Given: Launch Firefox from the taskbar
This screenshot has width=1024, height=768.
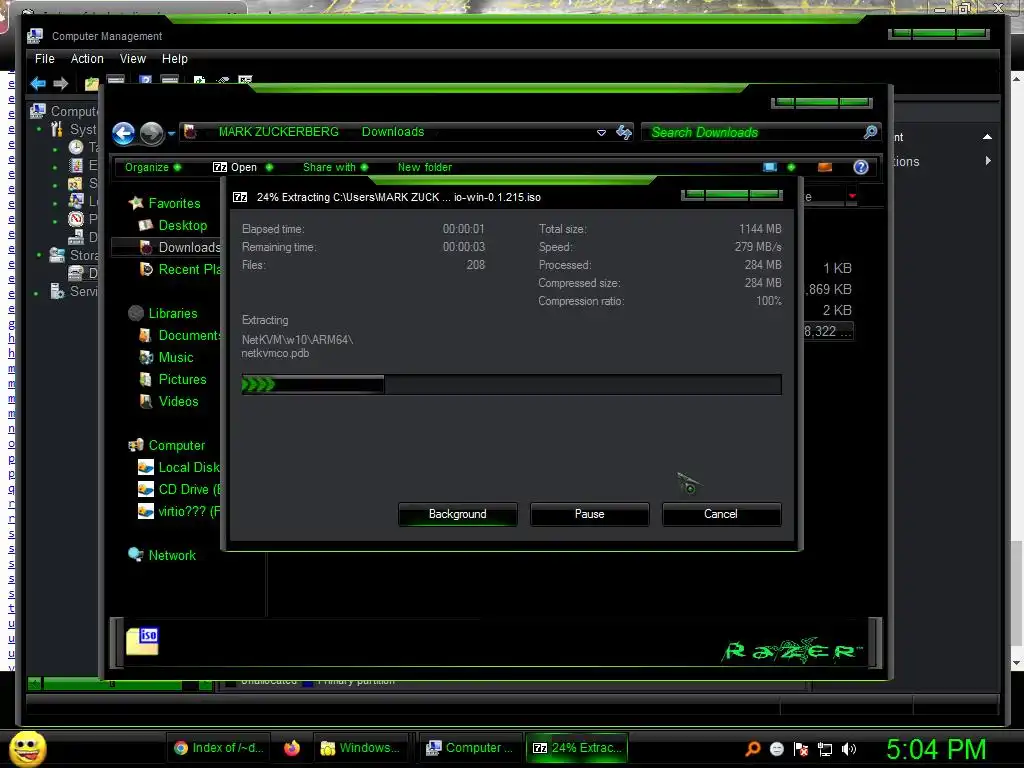Looking at the screenshot, I should point(291,748).
